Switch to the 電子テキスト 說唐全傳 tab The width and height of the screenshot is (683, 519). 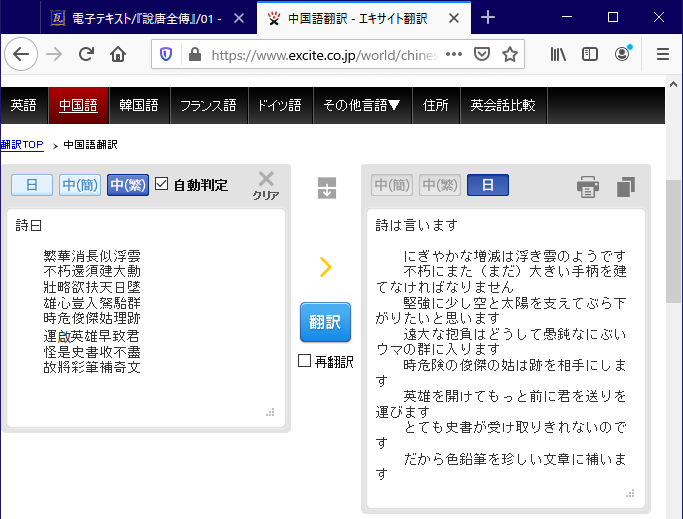(147, 18)
